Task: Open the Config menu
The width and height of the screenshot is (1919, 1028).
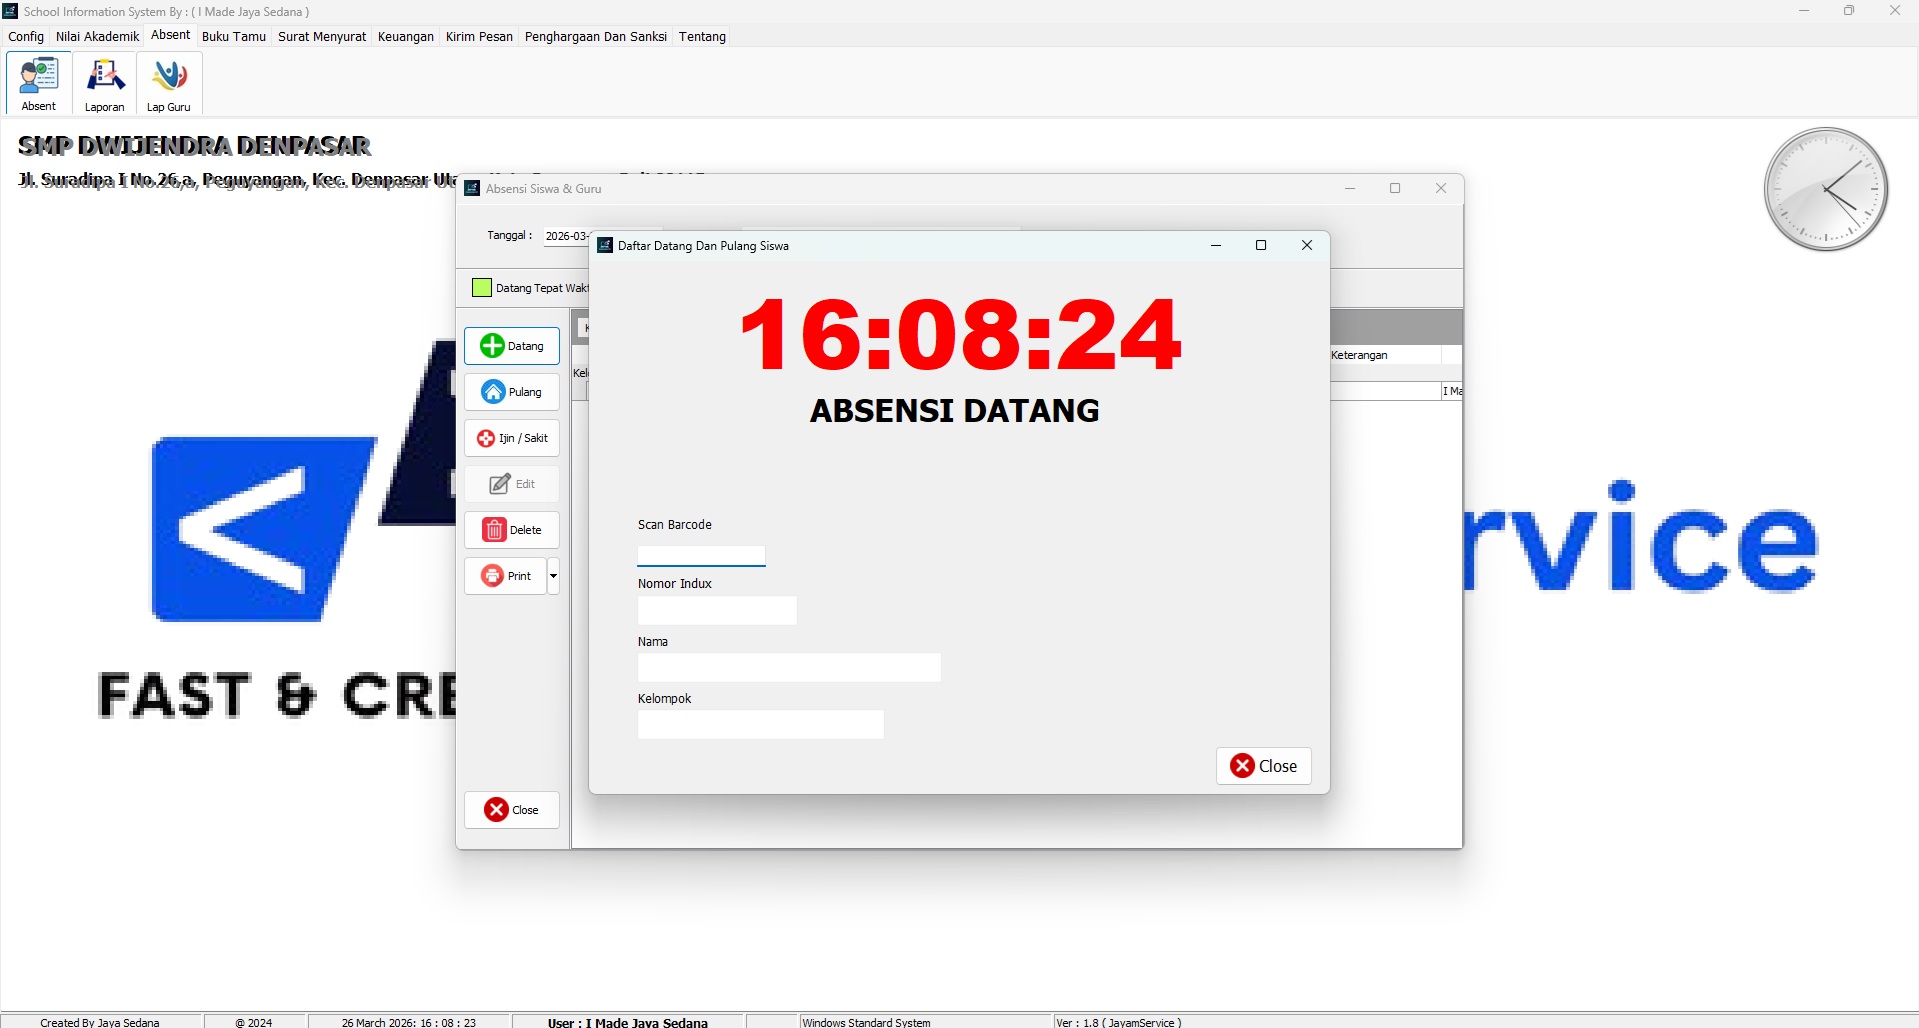Action: pyautogui.click(x=26, y=37)
